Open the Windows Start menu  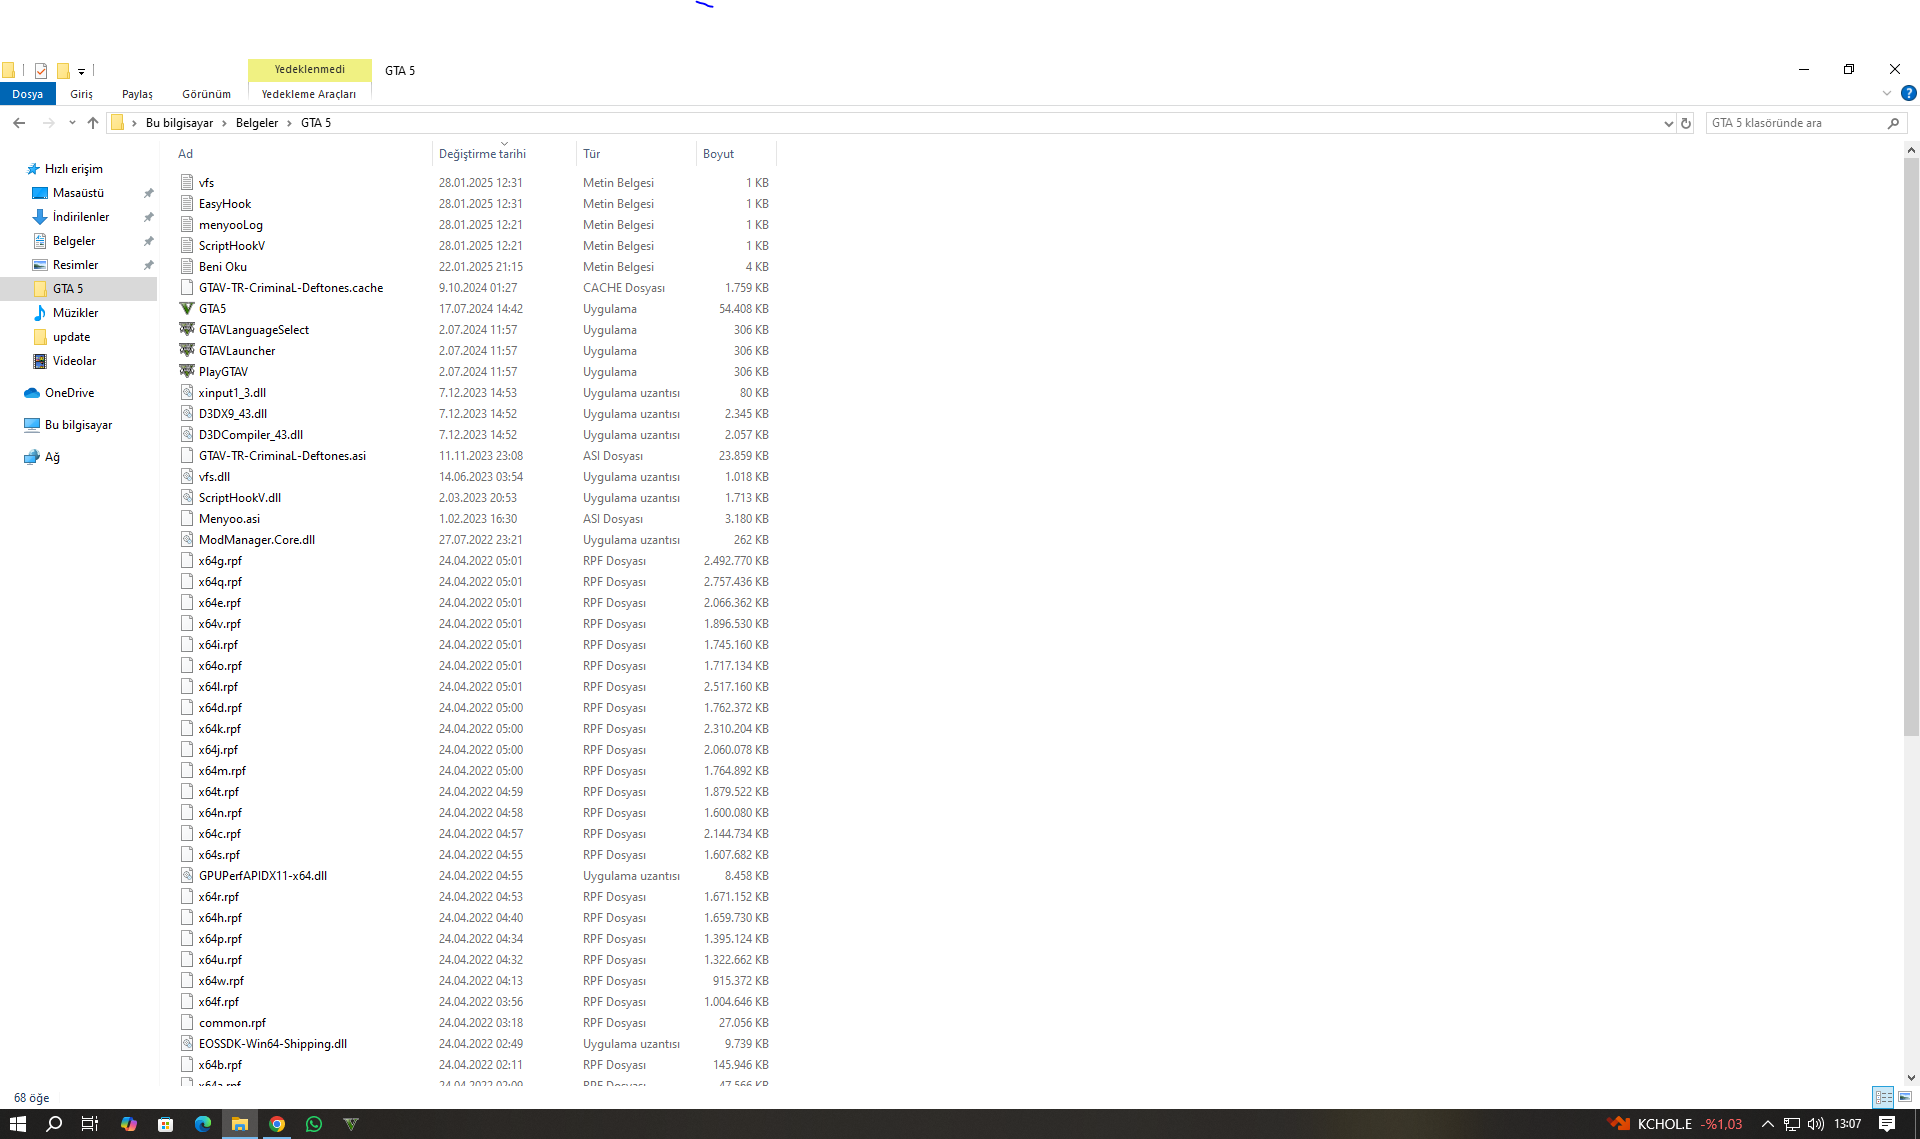click(x=17, y=1124)
